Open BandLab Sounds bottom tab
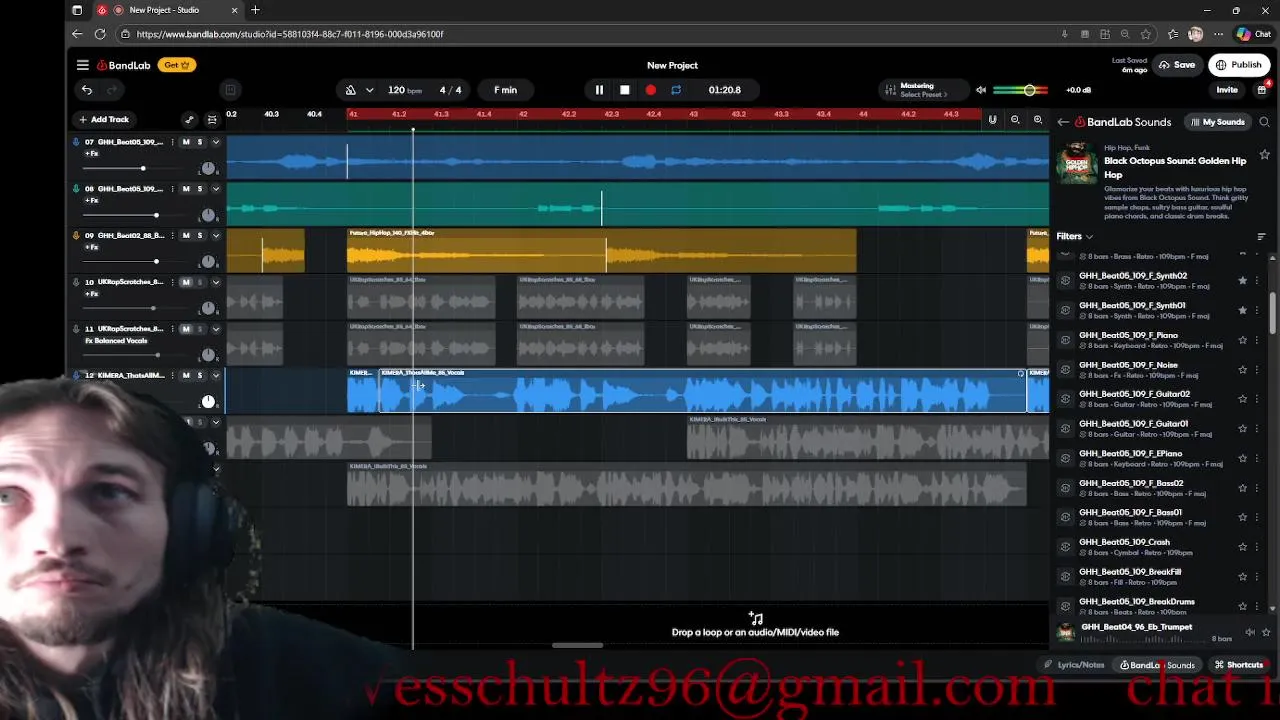The image size is (1280, 720). coord(1157,665)
